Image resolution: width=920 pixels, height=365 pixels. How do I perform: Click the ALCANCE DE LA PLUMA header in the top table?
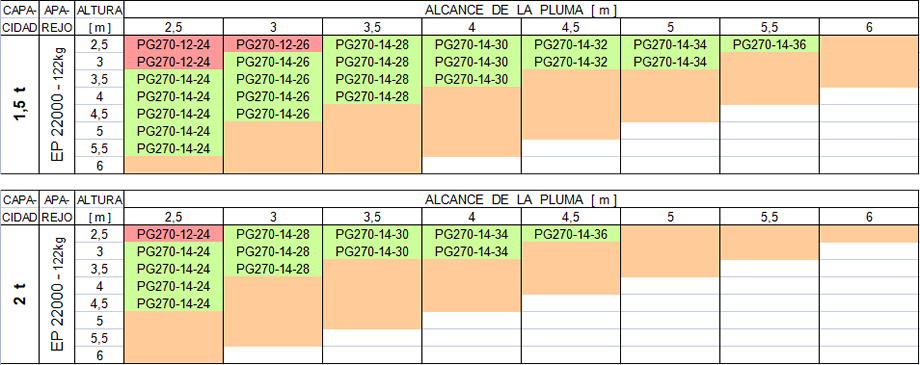tap(522, 10)
